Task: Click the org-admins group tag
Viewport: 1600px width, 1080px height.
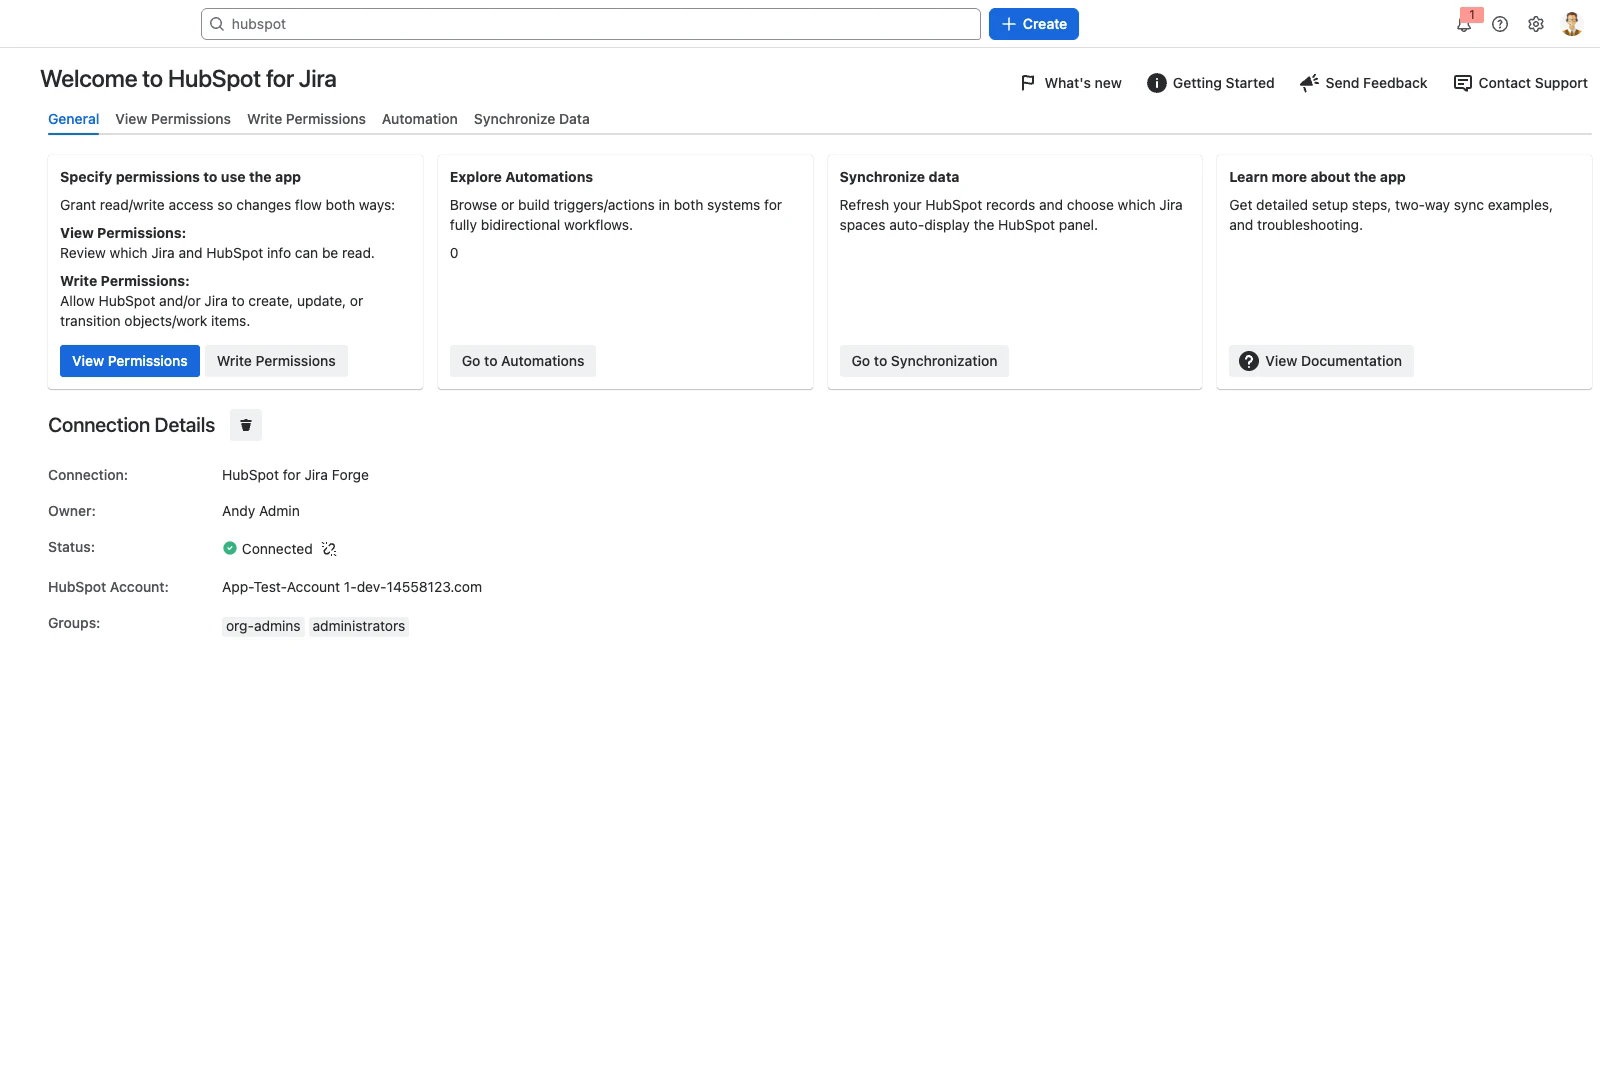Action: 263,626
